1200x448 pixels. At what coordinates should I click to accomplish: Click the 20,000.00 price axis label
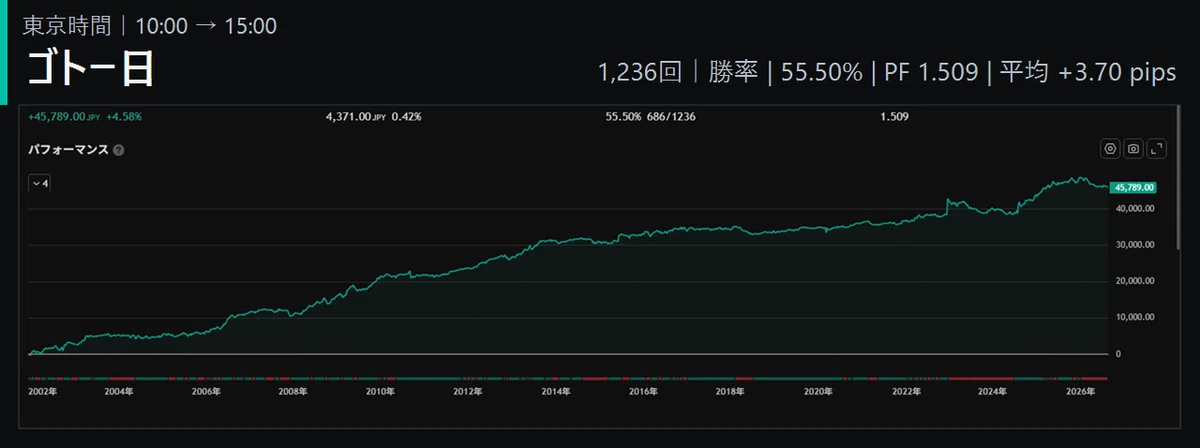coord(1135,281)
